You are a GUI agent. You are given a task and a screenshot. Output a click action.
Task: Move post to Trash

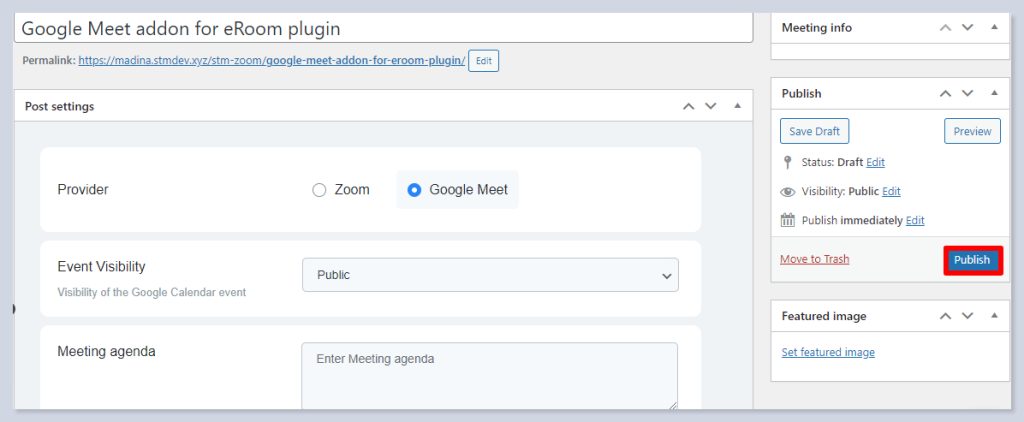click(814, 259)
